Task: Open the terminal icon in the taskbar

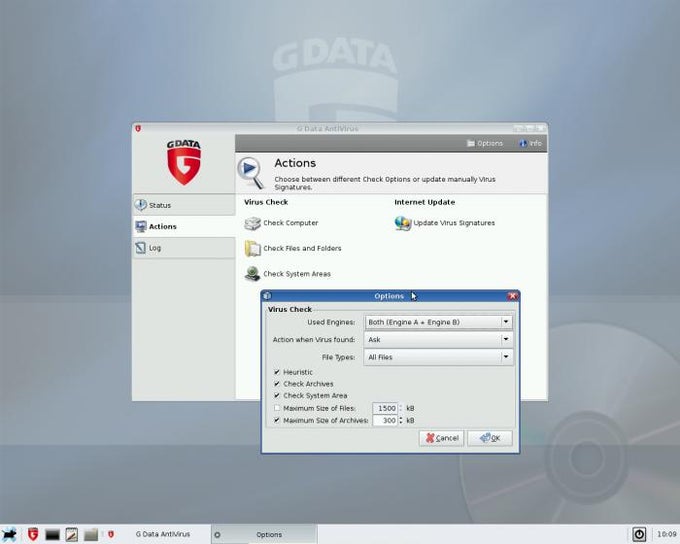Action: [x=52, y=534]
